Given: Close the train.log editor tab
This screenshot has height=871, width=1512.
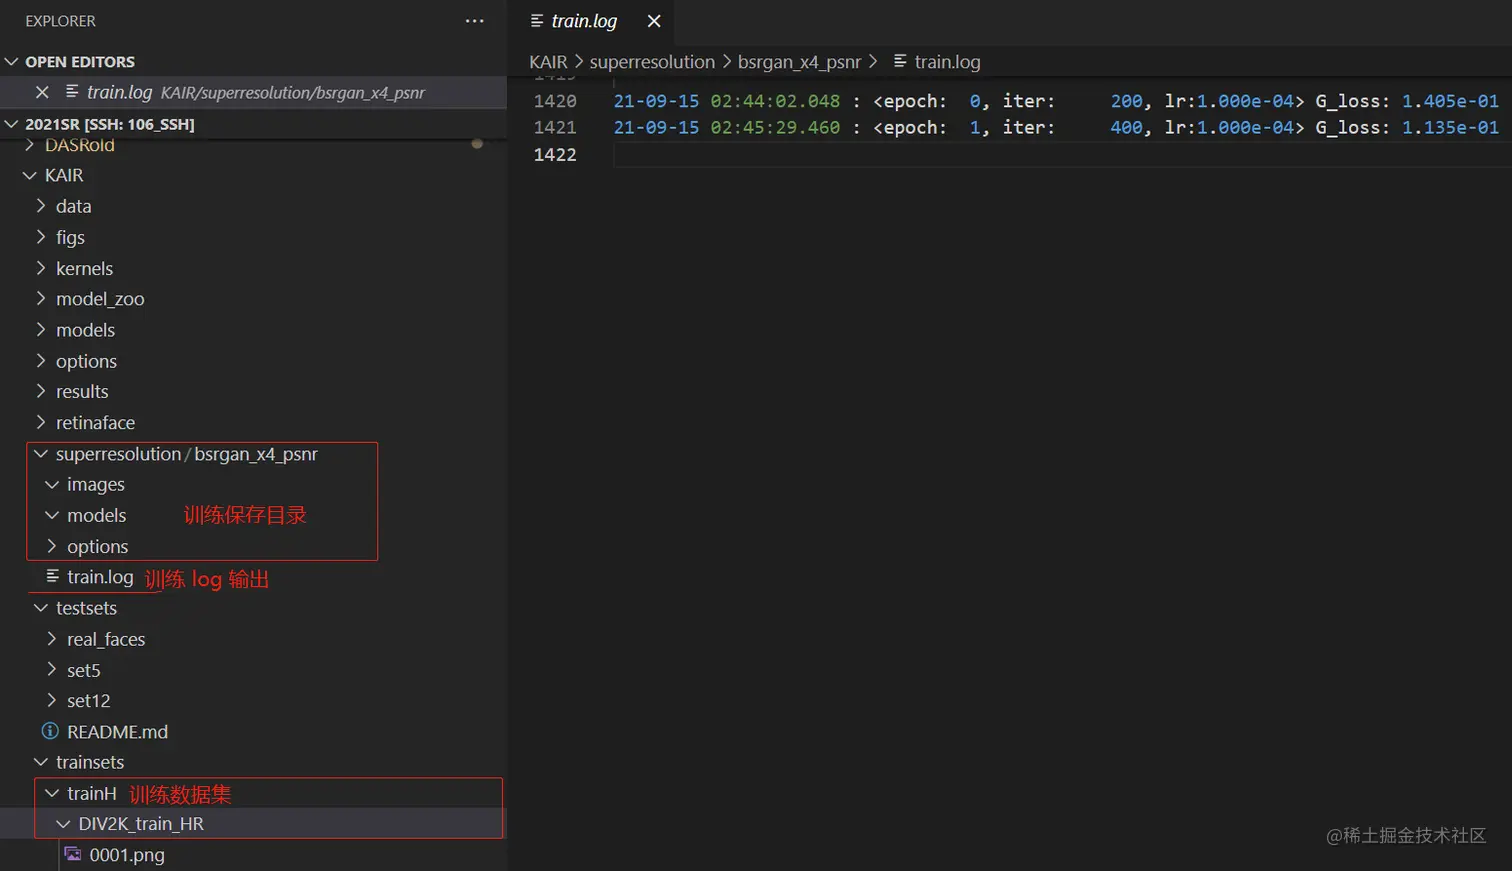Looking at the screenshot, I should (654, 21).
